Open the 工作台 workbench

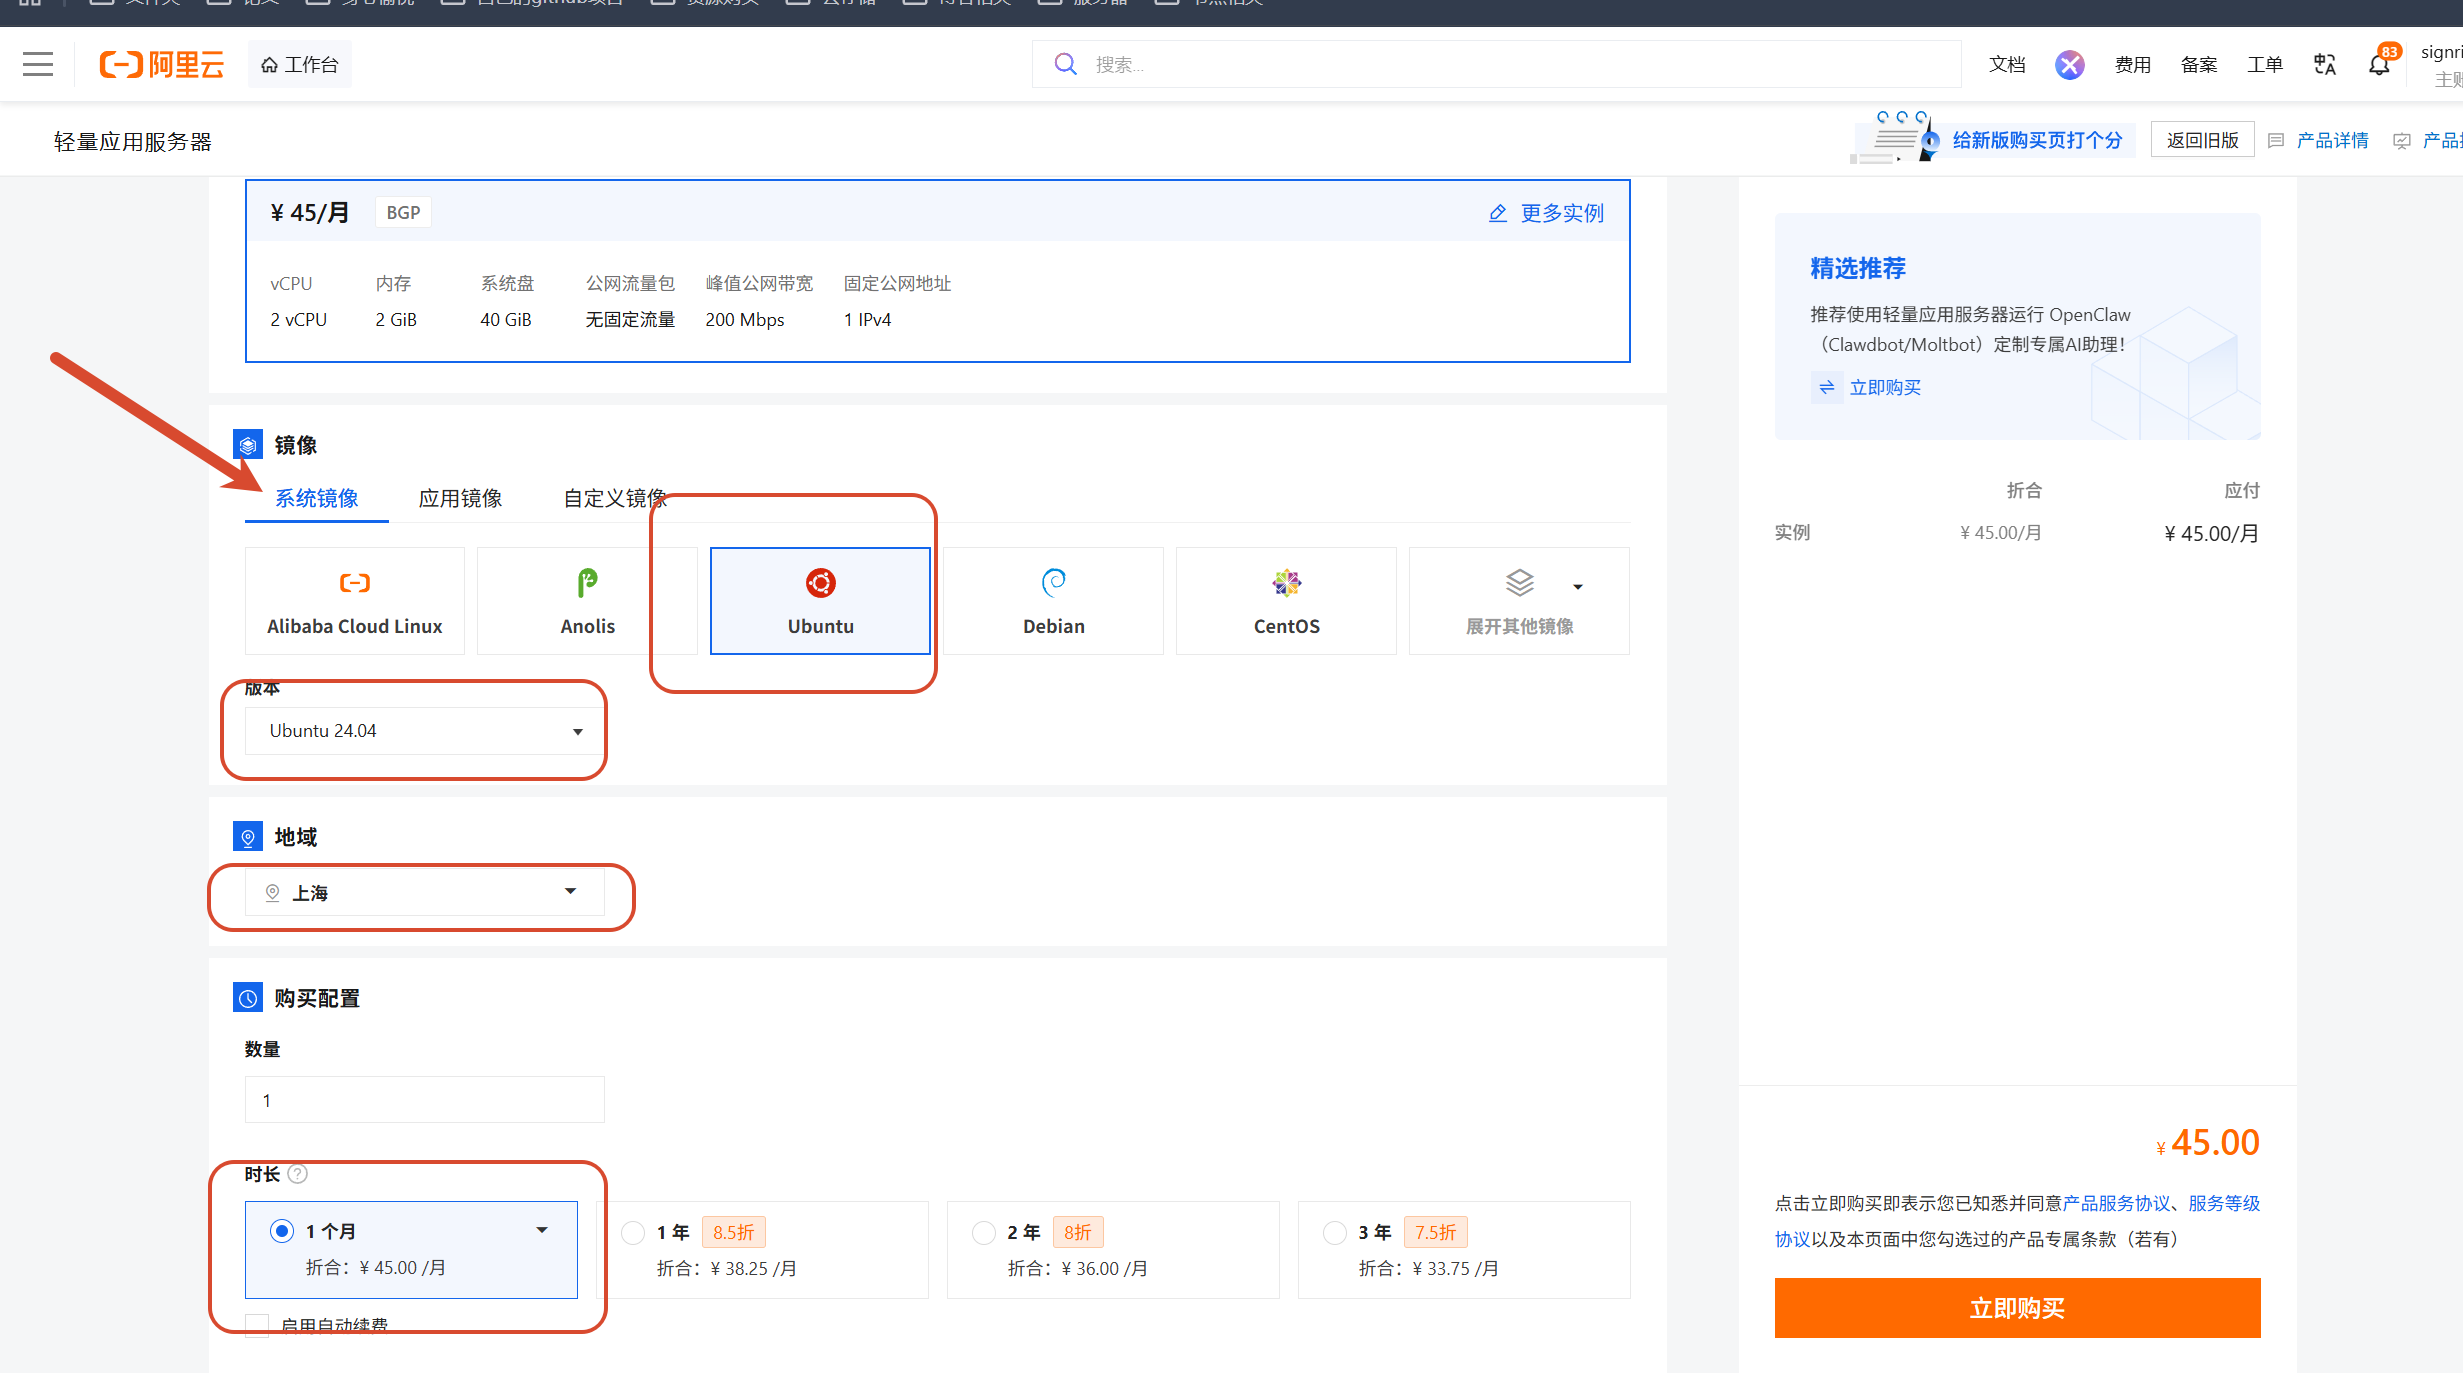click(x=300, y=65)
